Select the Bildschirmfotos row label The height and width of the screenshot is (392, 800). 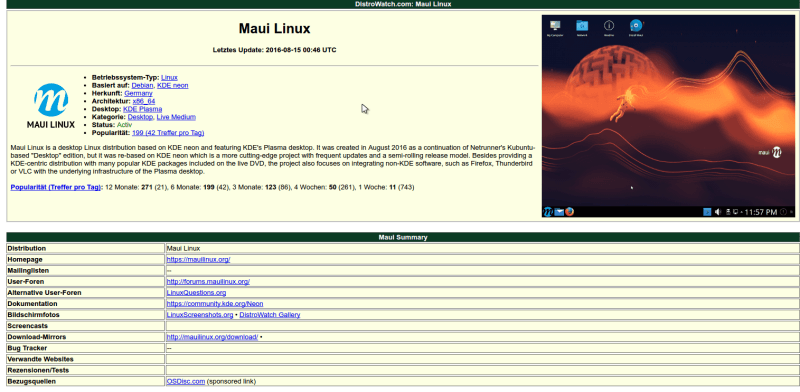coord(33,315)
